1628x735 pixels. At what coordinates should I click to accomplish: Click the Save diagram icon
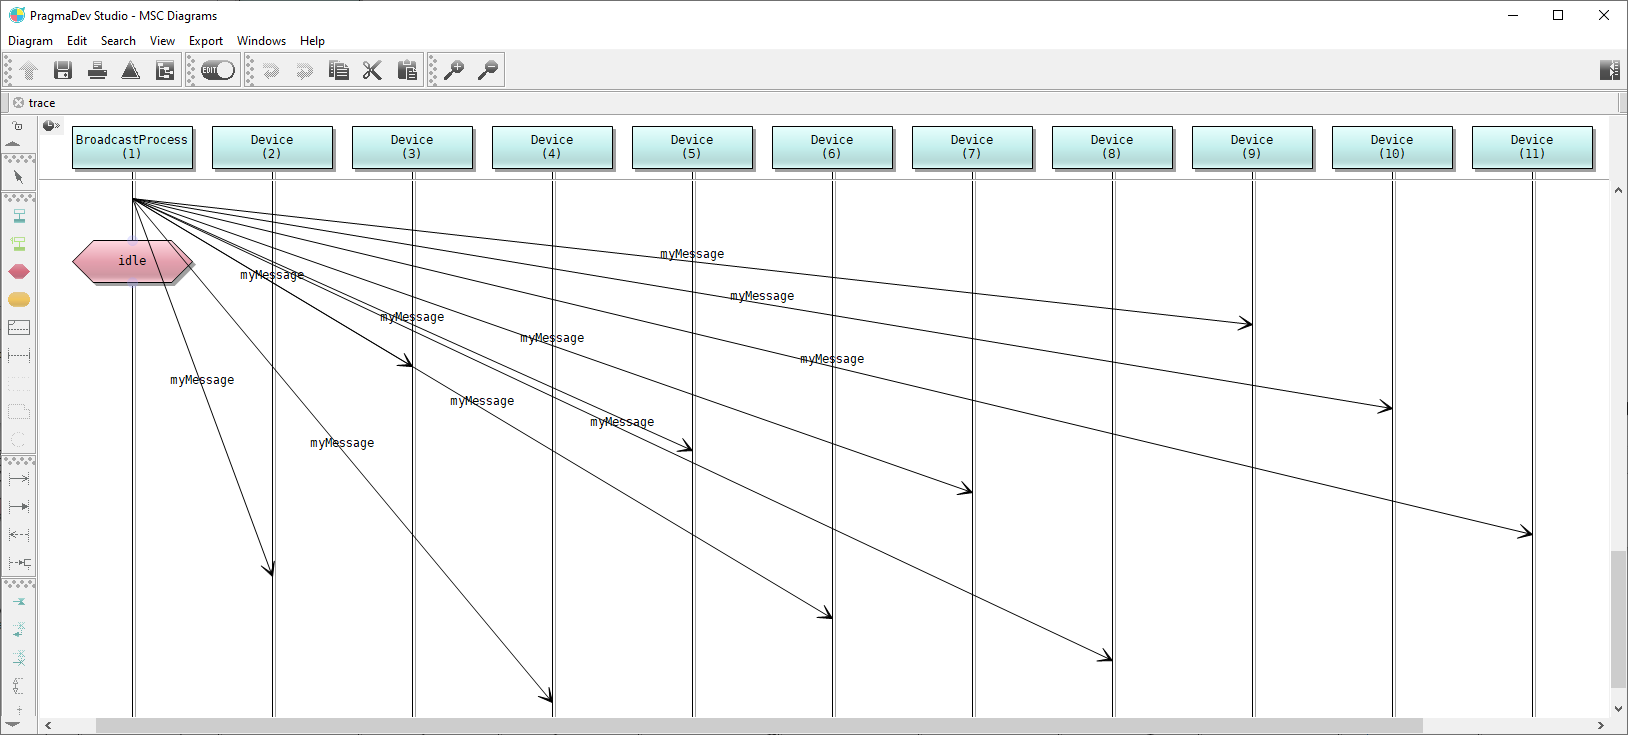[63, 70]
